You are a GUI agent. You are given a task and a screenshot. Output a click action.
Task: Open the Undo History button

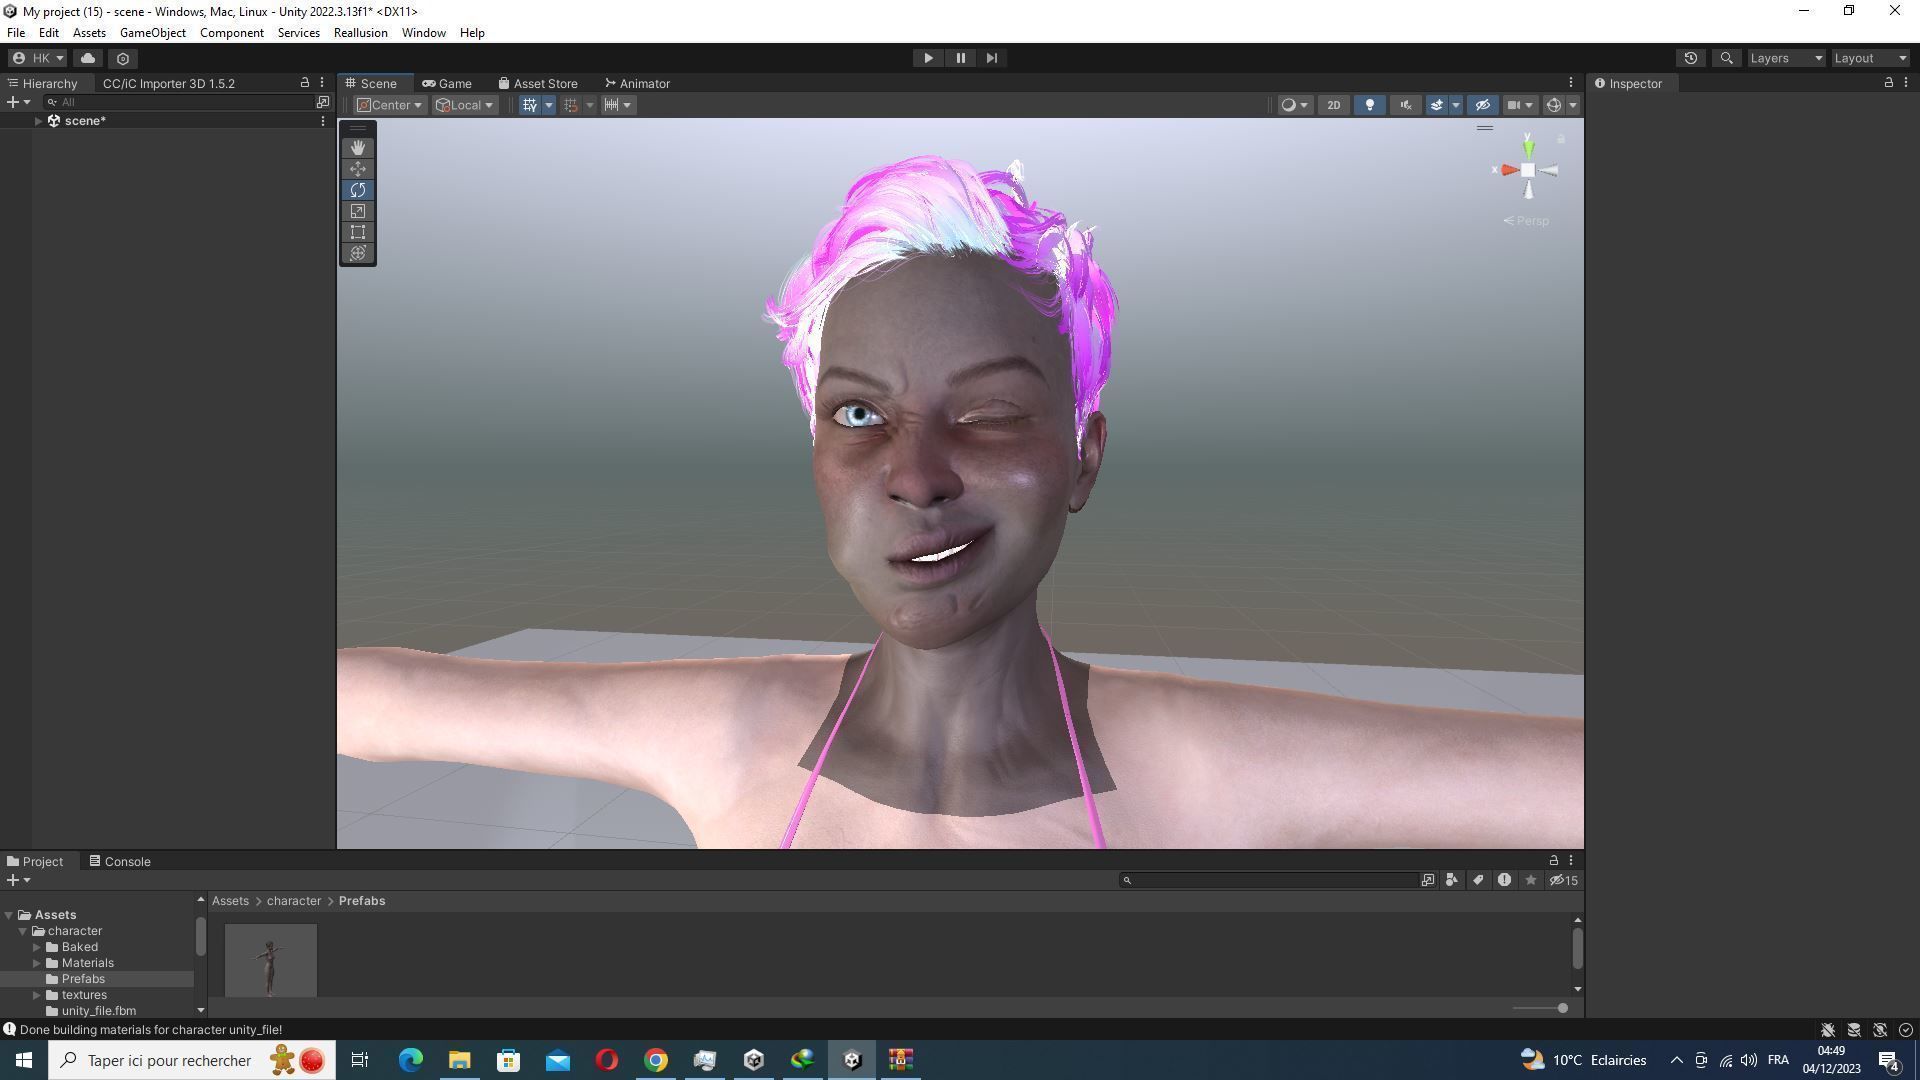point(1690,58)
